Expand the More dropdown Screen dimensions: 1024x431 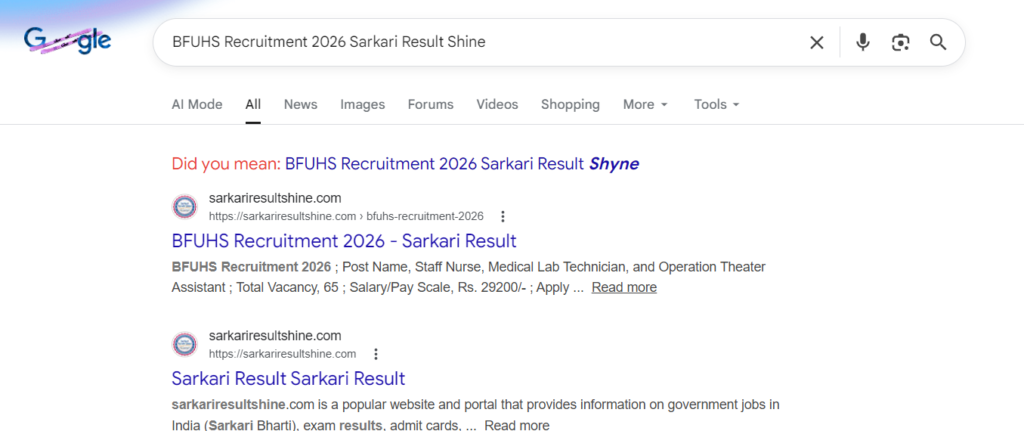click(645, 104)
